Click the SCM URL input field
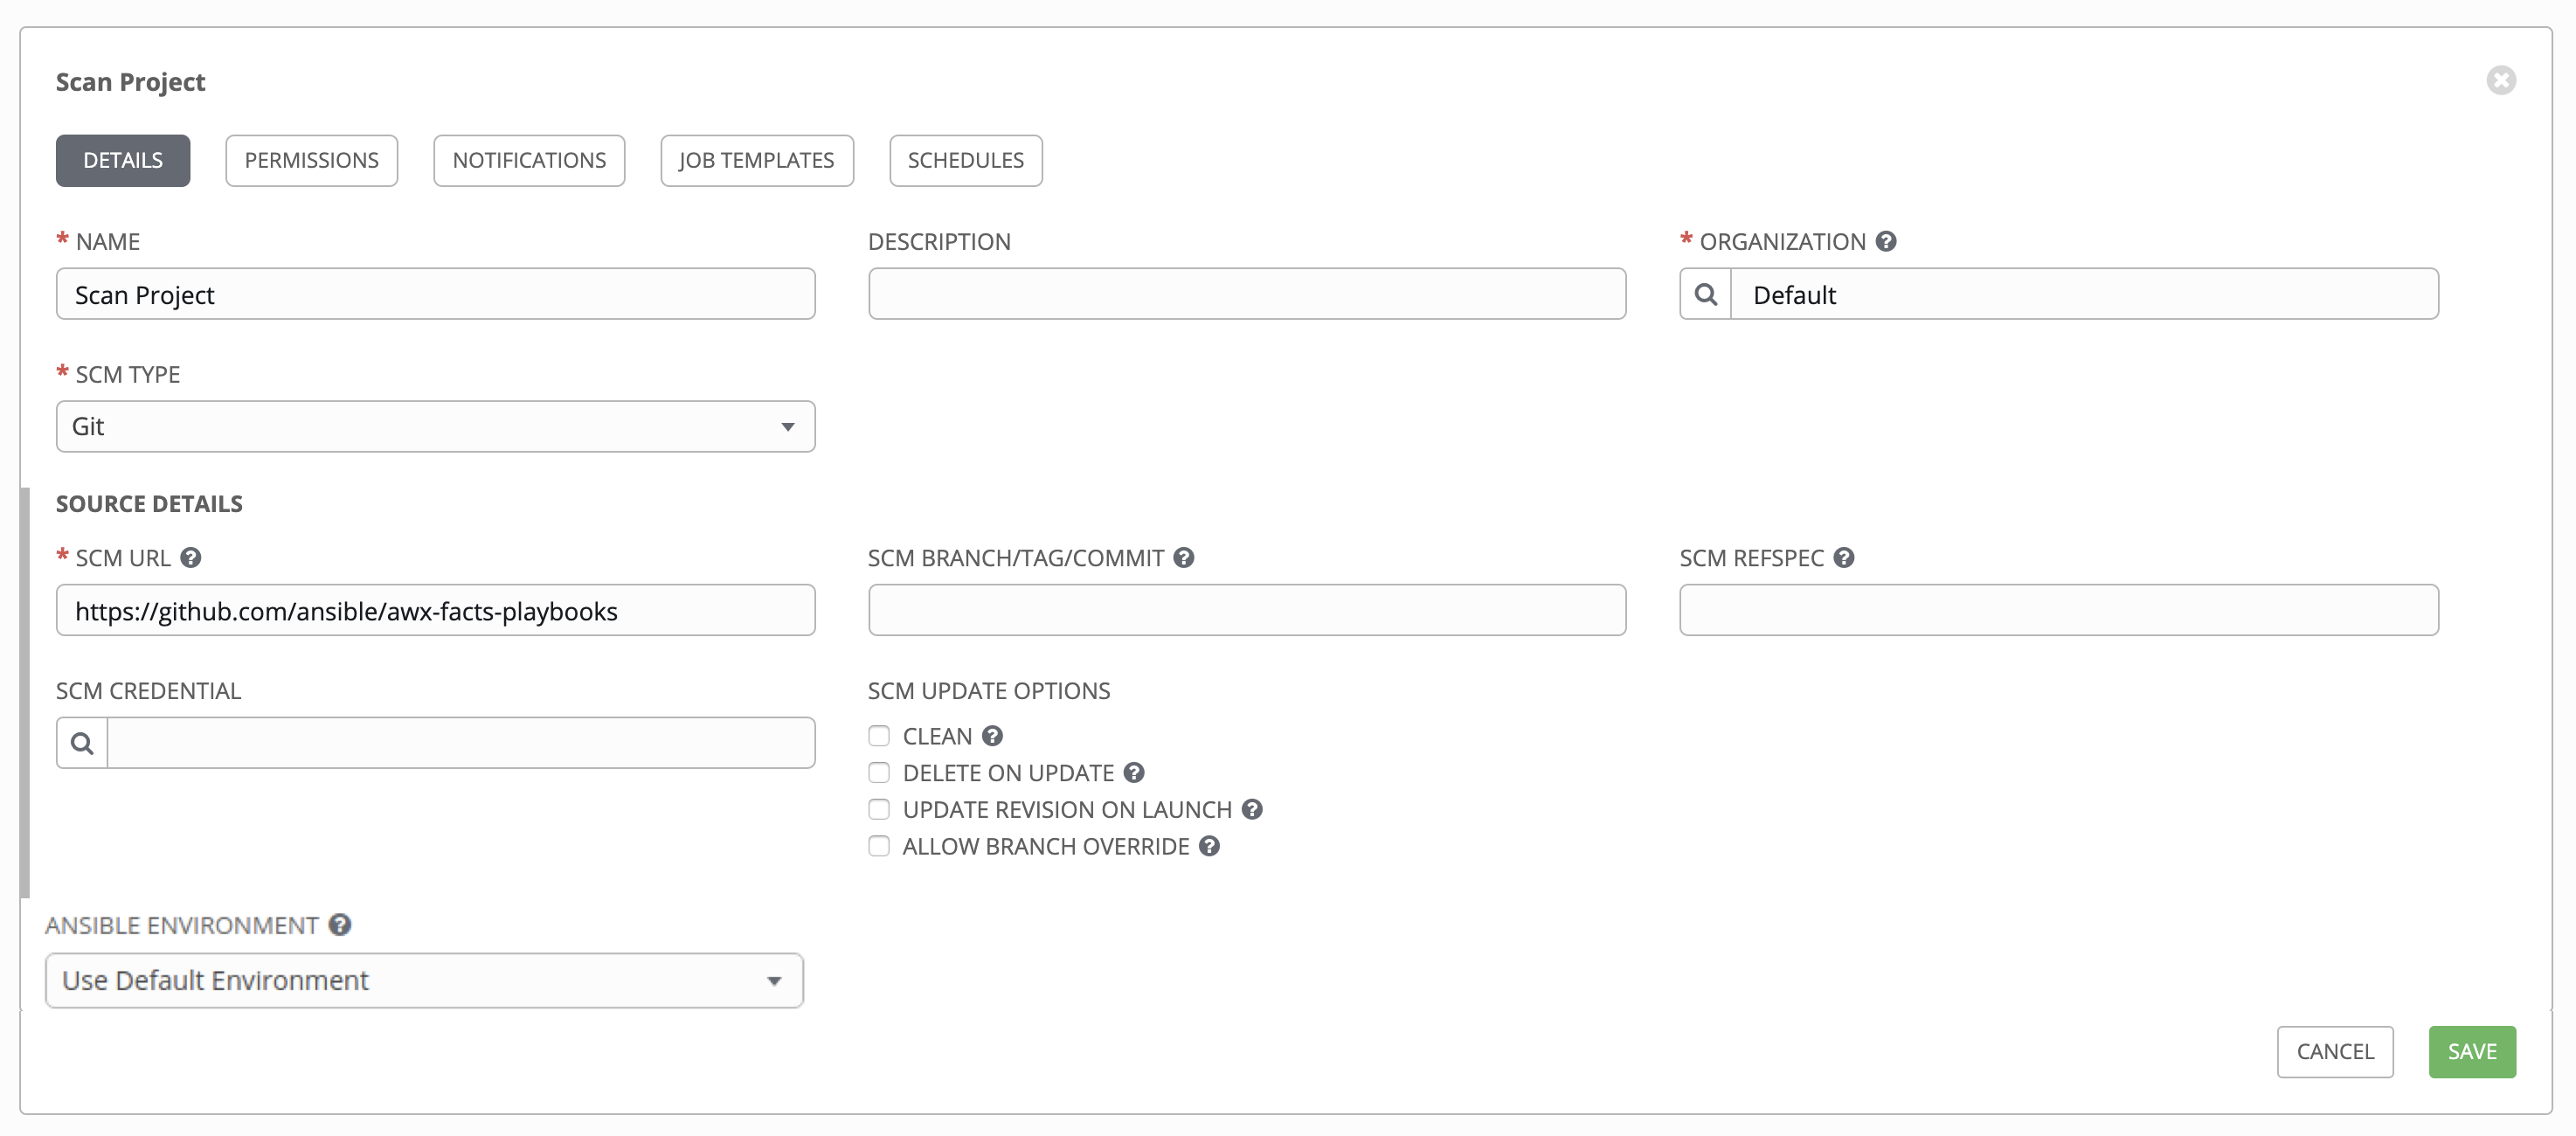 [x=436, y=610]
